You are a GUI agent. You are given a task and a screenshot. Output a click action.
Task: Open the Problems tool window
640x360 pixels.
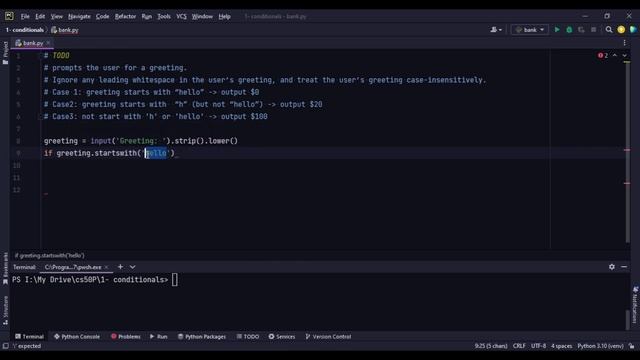pos(126,337)
